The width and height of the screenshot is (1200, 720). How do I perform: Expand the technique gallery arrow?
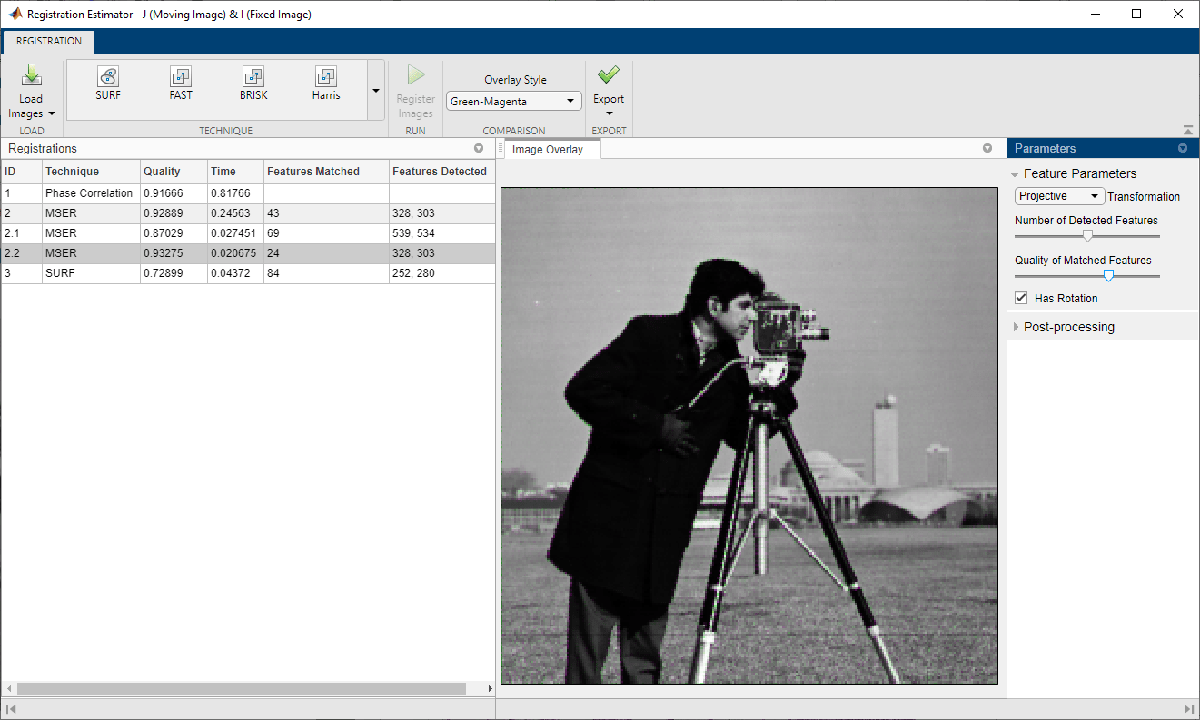pos(376,90)
